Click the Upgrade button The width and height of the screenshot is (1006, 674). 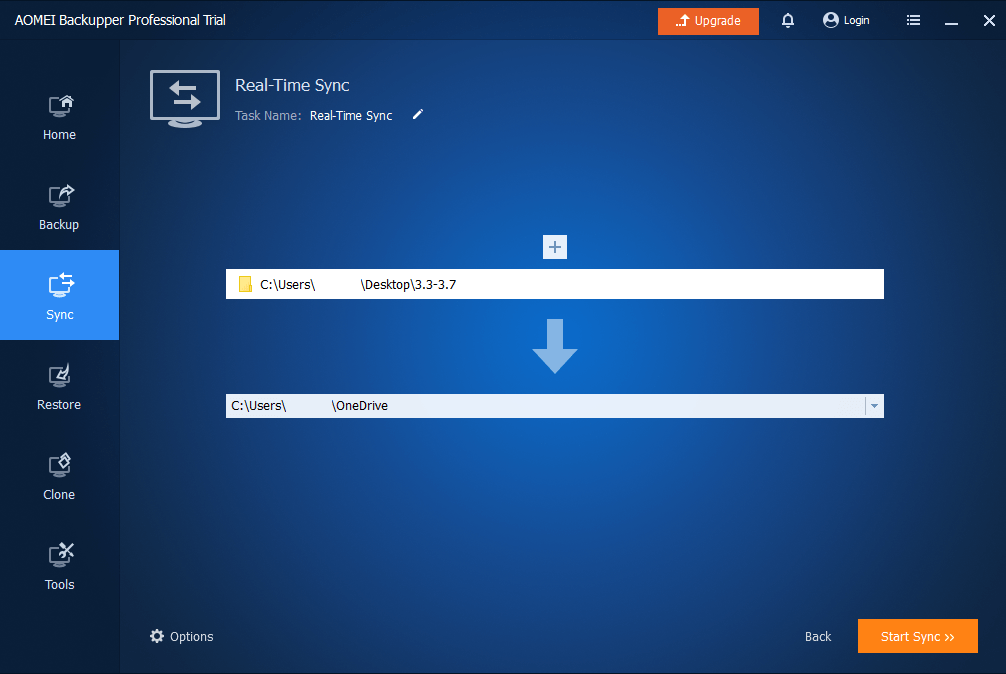(x=708, y=21)
